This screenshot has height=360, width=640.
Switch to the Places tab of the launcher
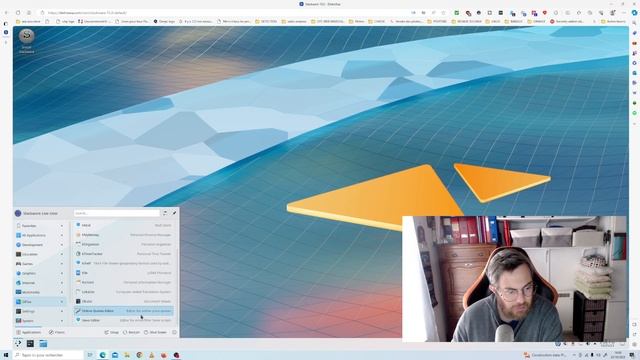tap(57, 332)
